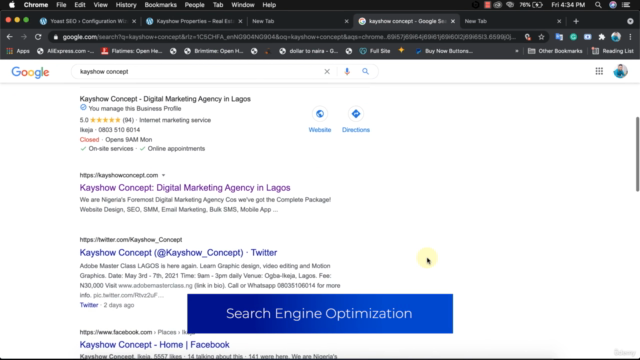Open macOS Spotlight search

click(598, 5)
